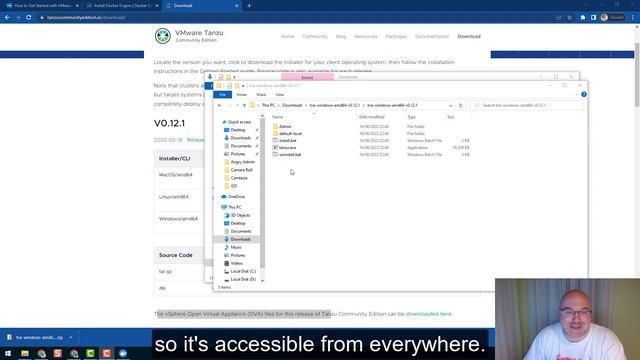Open the View ribbon tab in Explorer

pos(280,95)
